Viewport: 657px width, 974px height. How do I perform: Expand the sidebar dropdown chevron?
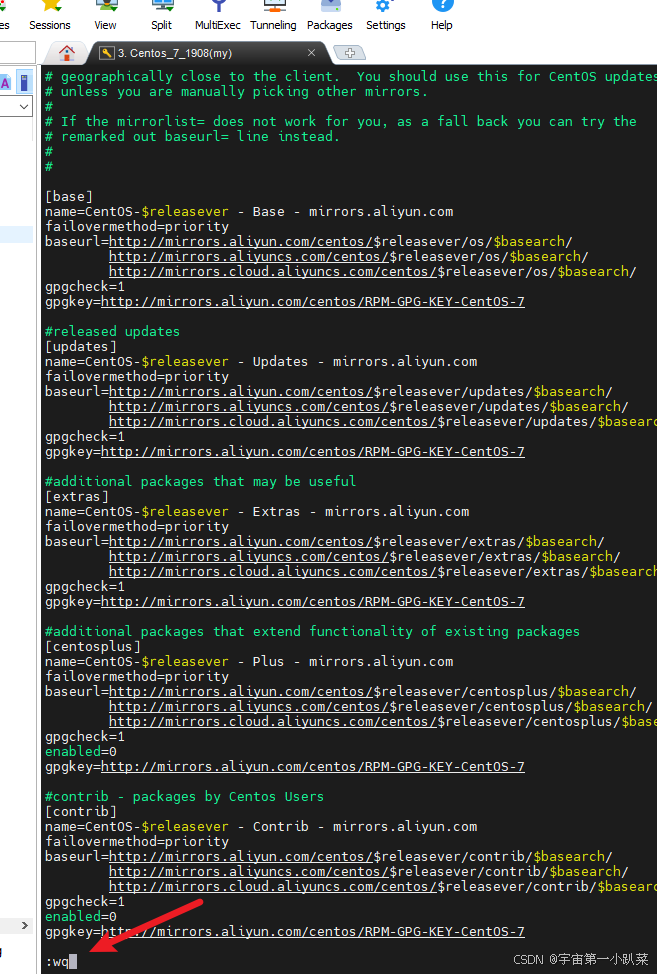(x=24, y=107)
